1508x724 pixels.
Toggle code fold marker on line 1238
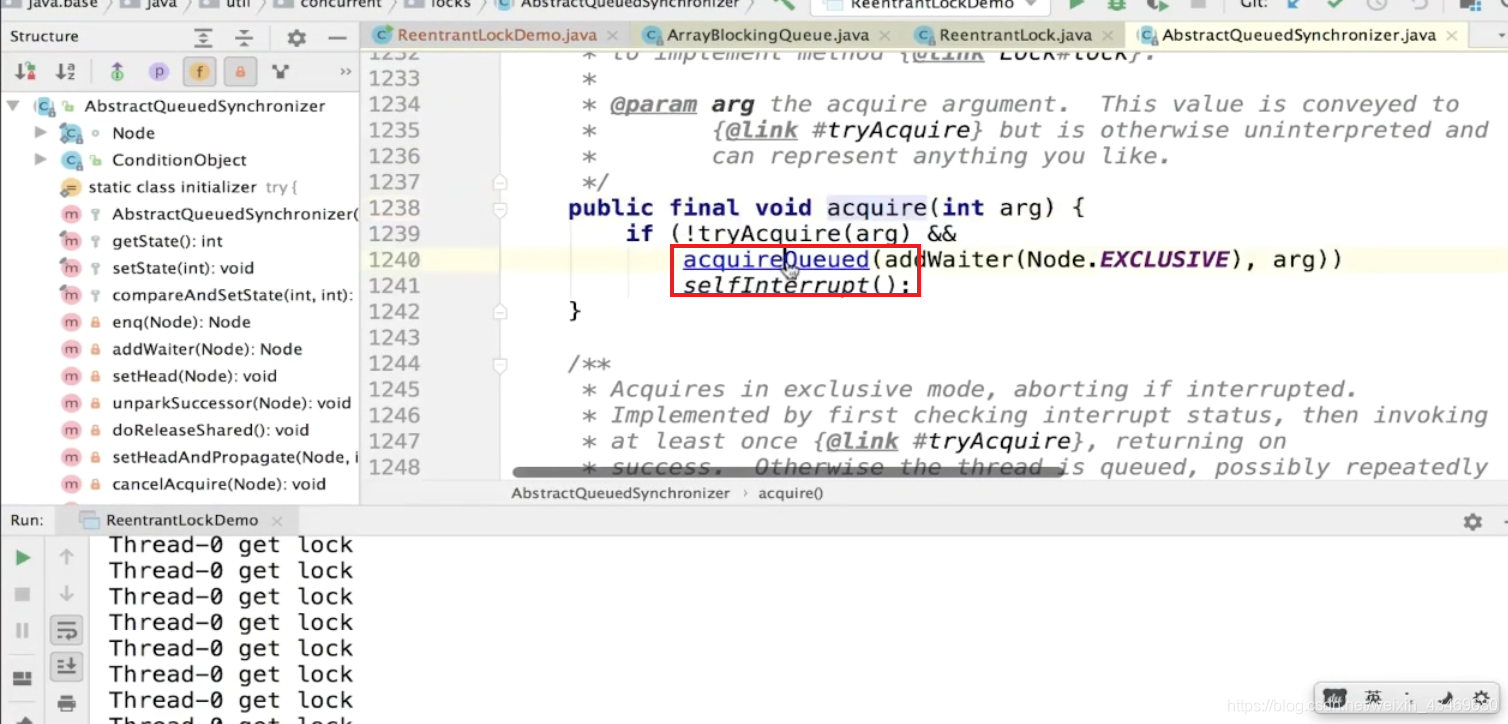point(499,209)
